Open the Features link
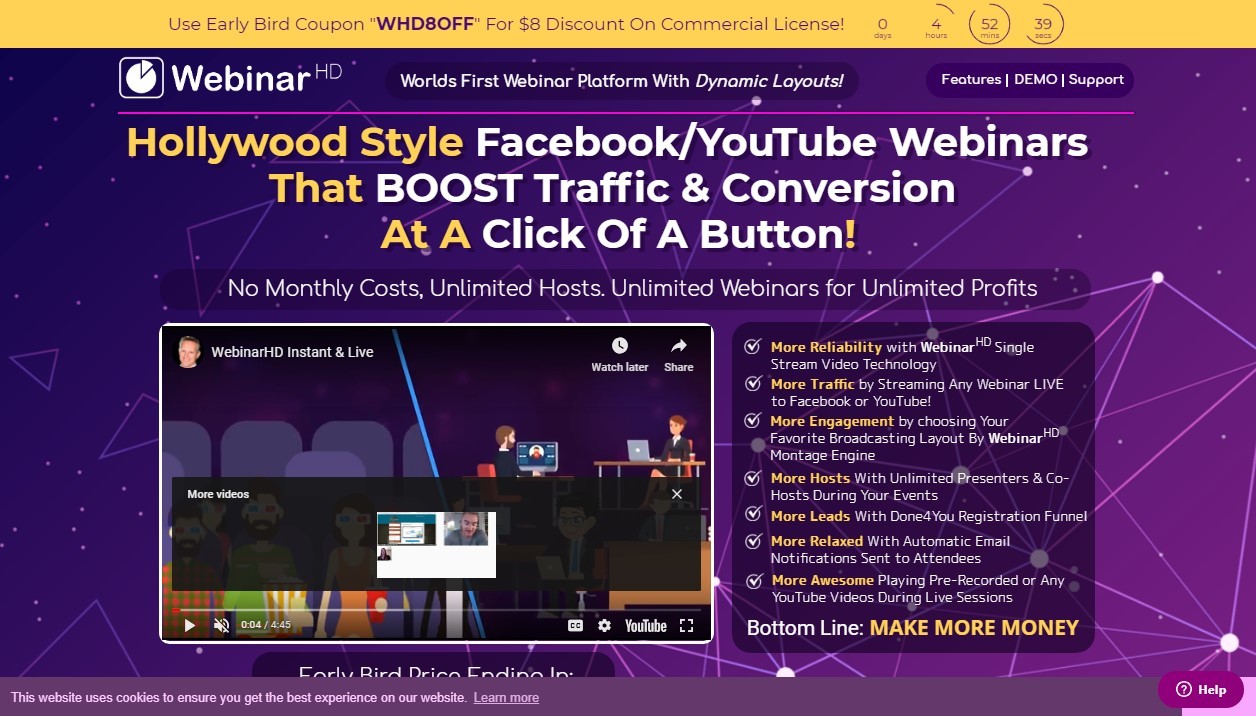This screenshot has height=716, width=1256. 971,80
